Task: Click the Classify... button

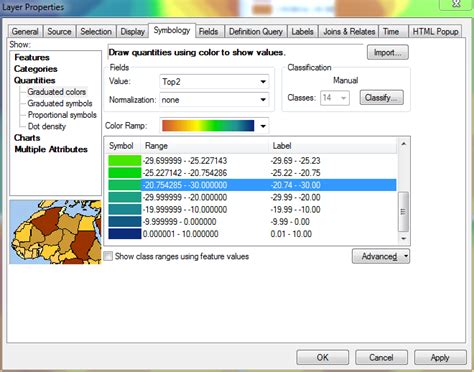Action: tap(382, 98)
